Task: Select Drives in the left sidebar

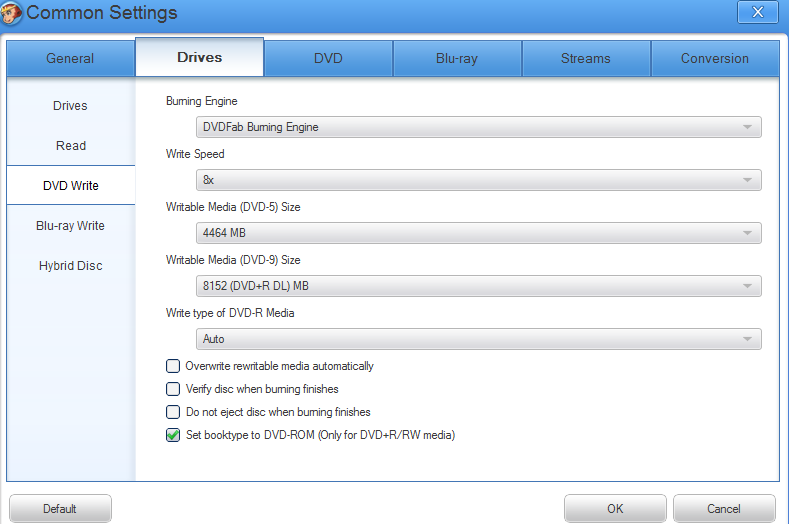Action: point(70,106)
